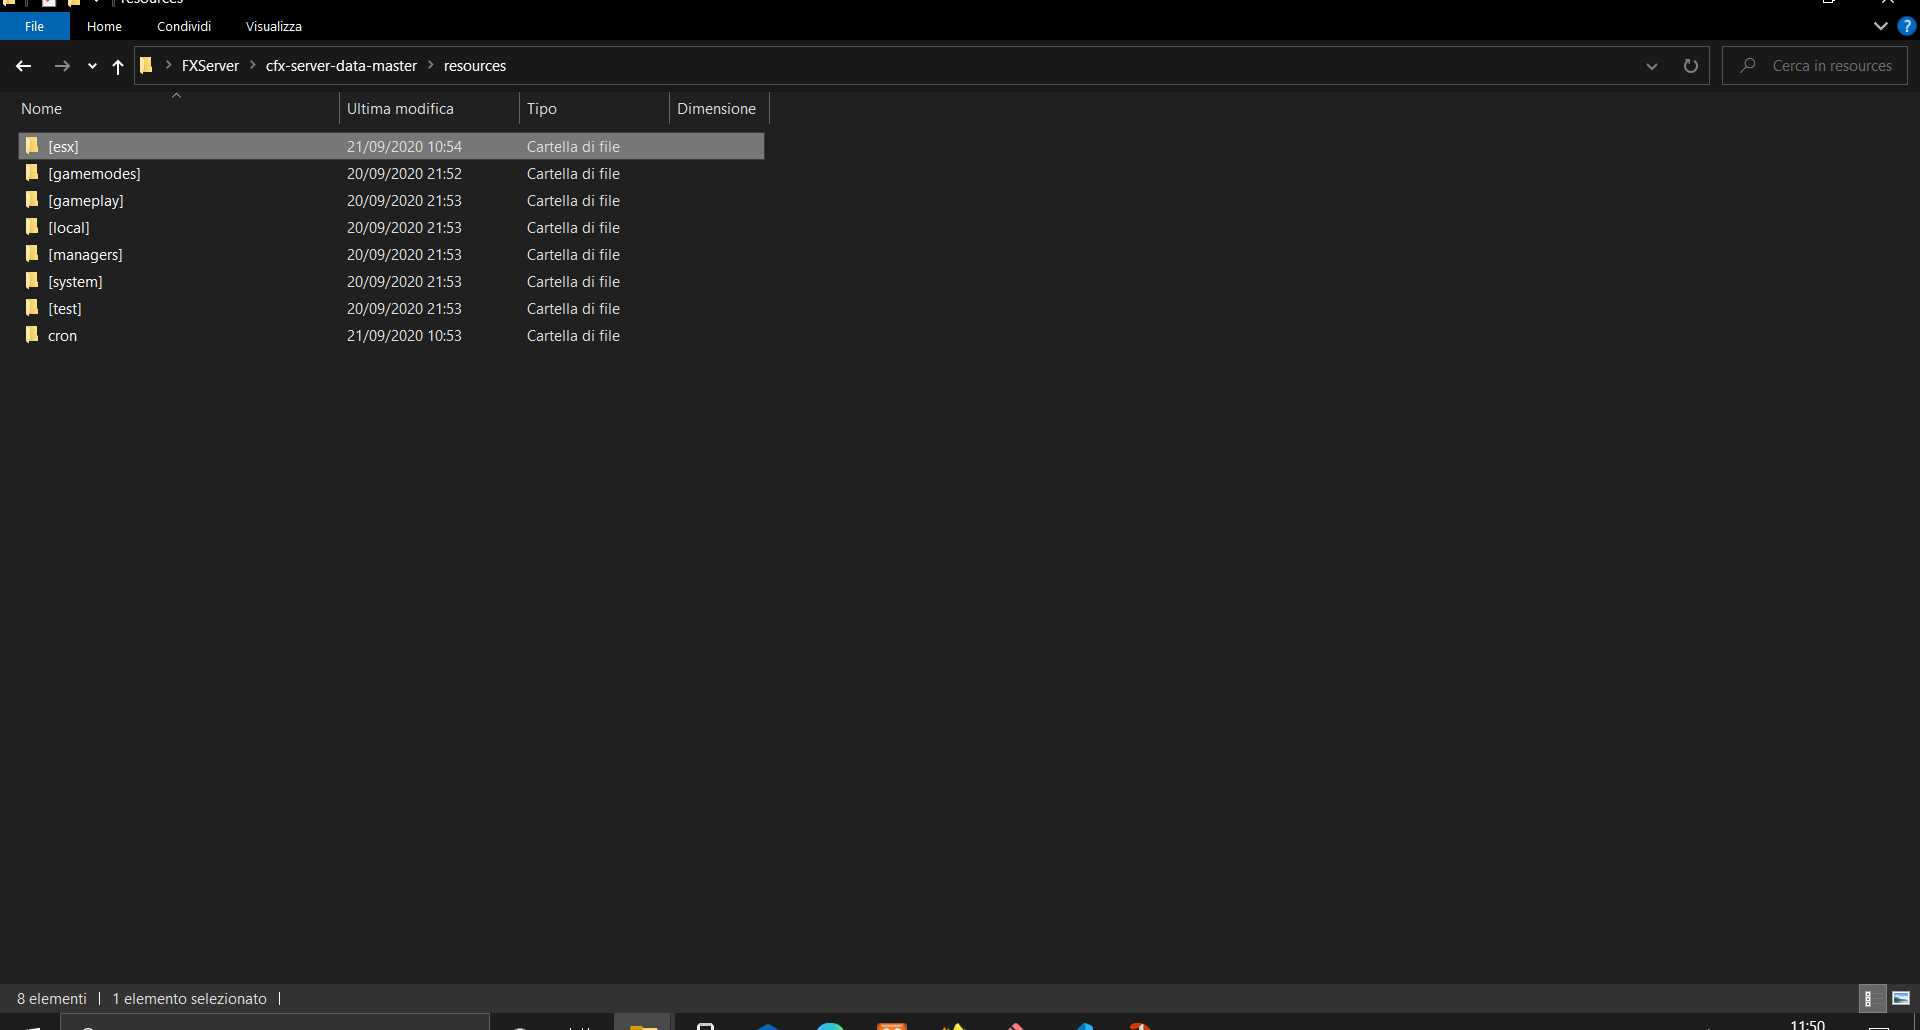Sort files by the Ultima modifica column
Viewport: 1920px width, 1030px height.
400,108
